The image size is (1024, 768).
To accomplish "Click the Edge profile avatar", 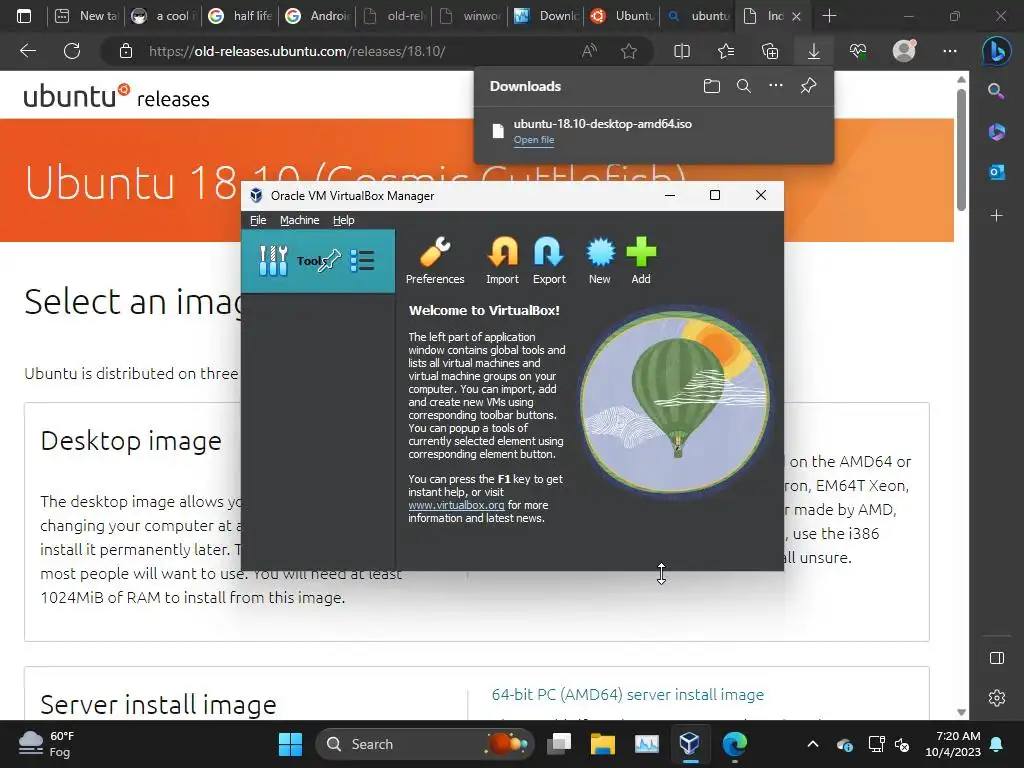I will (x=904, y=51).
